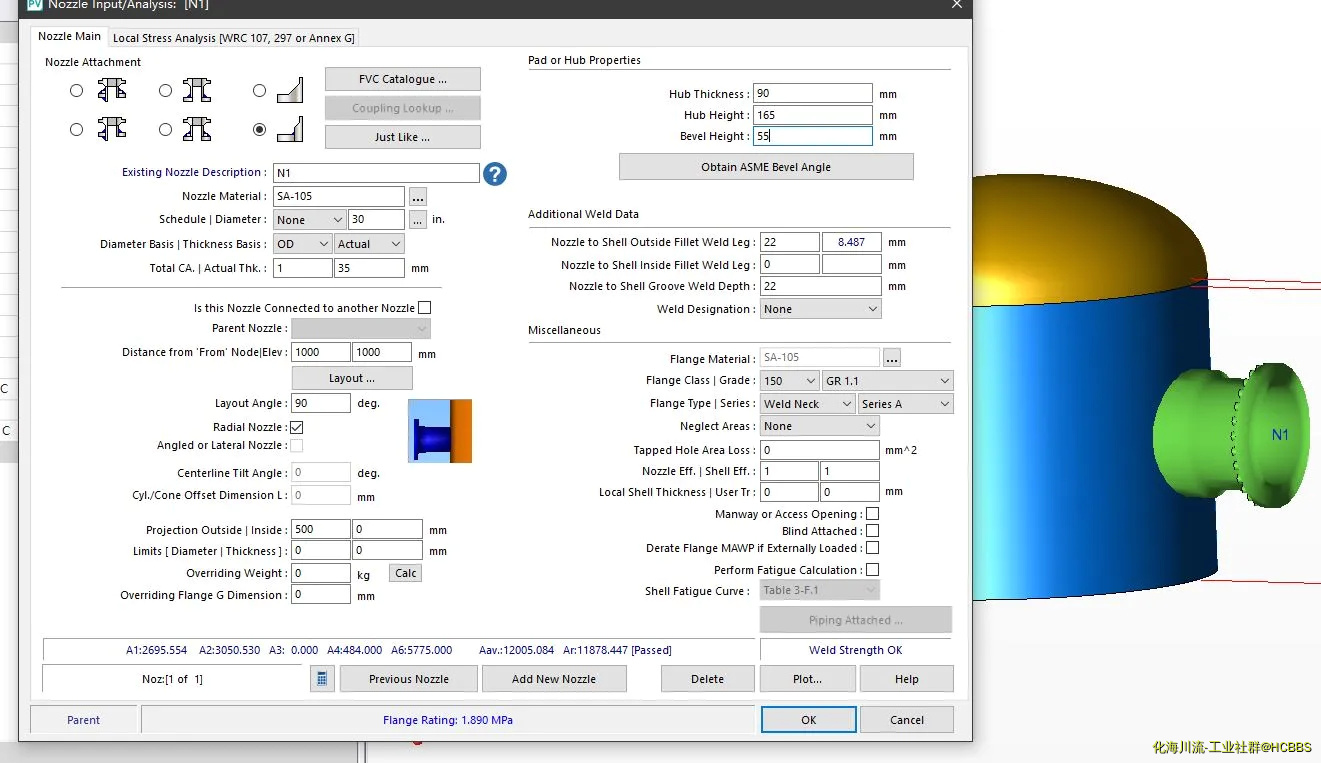The width and height of the screenshot is (1321, 763).
Task: Click Hub Height field
Action: [x=813, y=115]
